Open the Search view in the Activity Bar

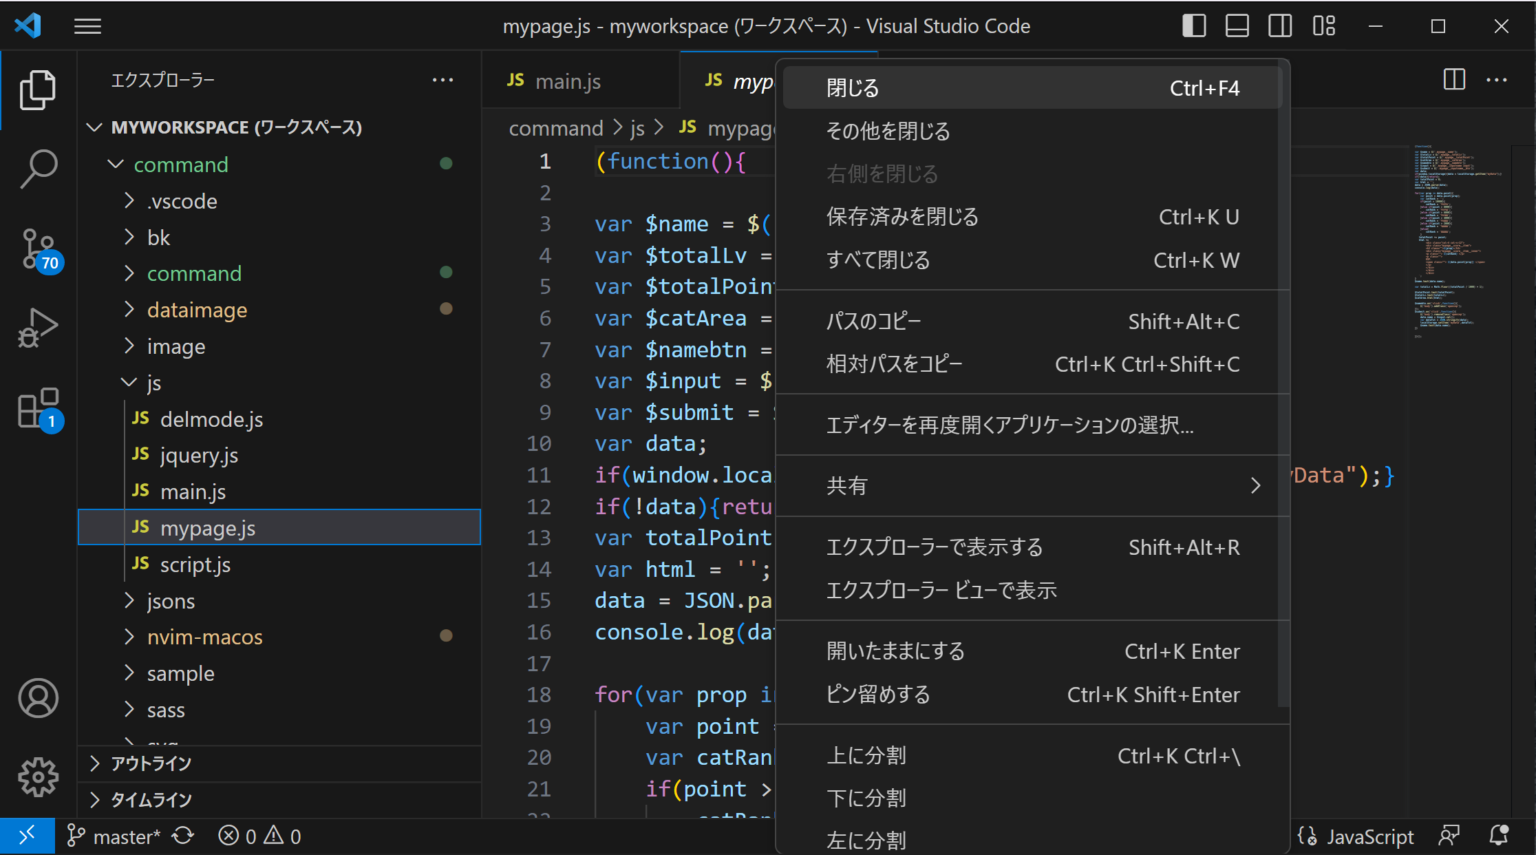pyautogui.click(x=38, y=170)
